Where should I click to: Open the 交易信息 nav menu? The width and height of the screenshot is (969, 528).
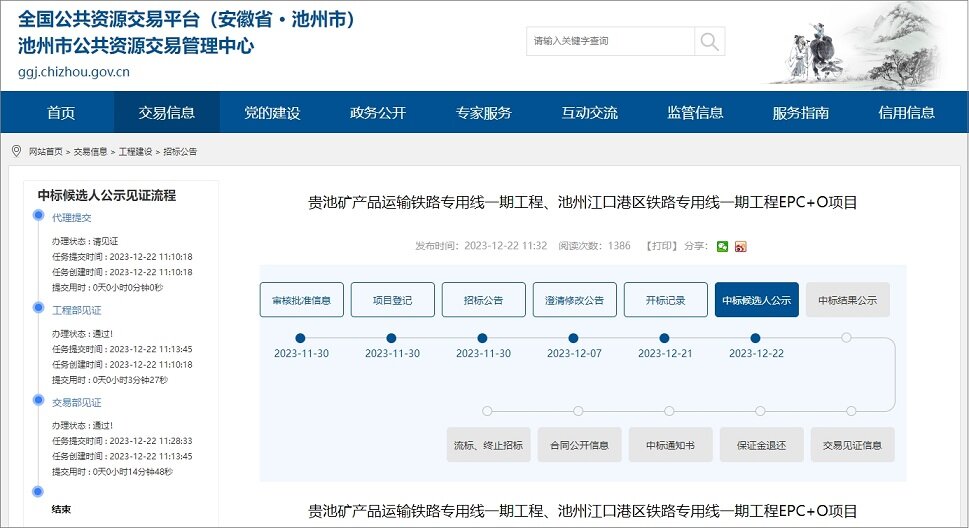pos(167,113)
